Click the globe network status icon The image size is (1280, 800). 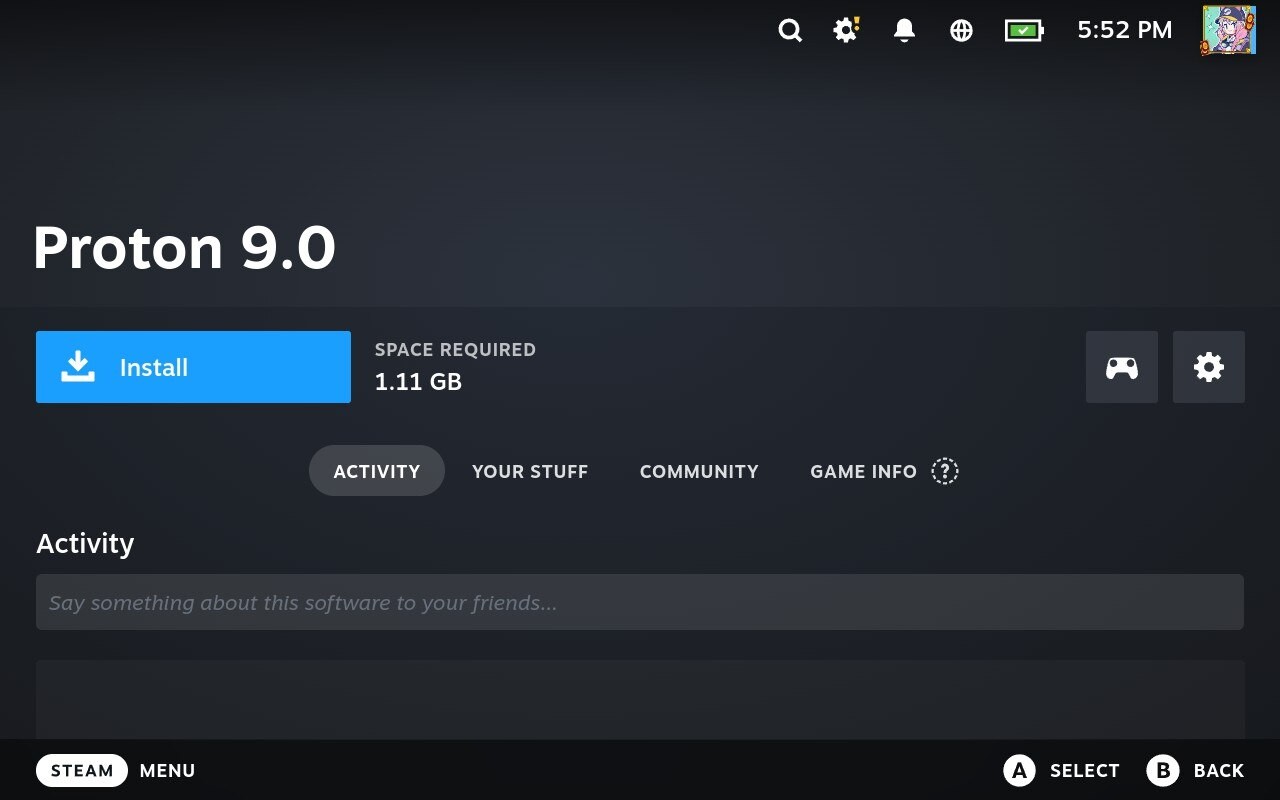(x=961, y=31)
